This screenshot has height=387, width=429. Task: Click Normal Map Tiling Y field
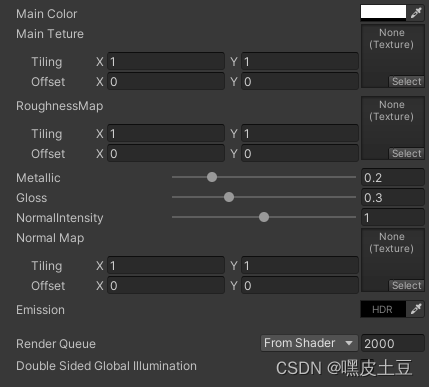[300, 265]
